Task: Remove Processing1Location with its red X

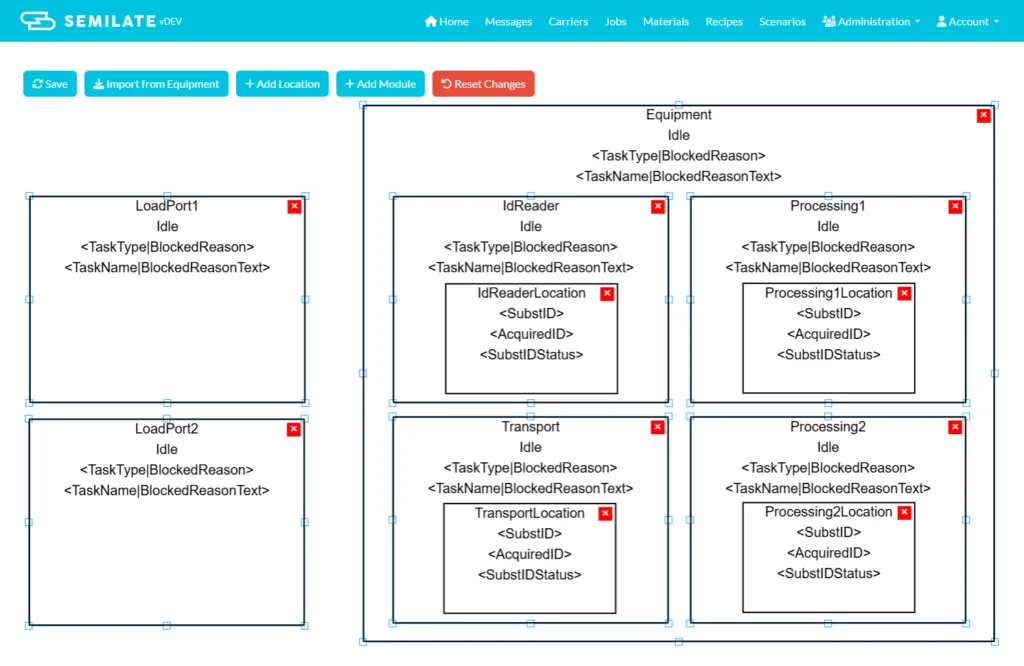Action: (x=904, y=293)
